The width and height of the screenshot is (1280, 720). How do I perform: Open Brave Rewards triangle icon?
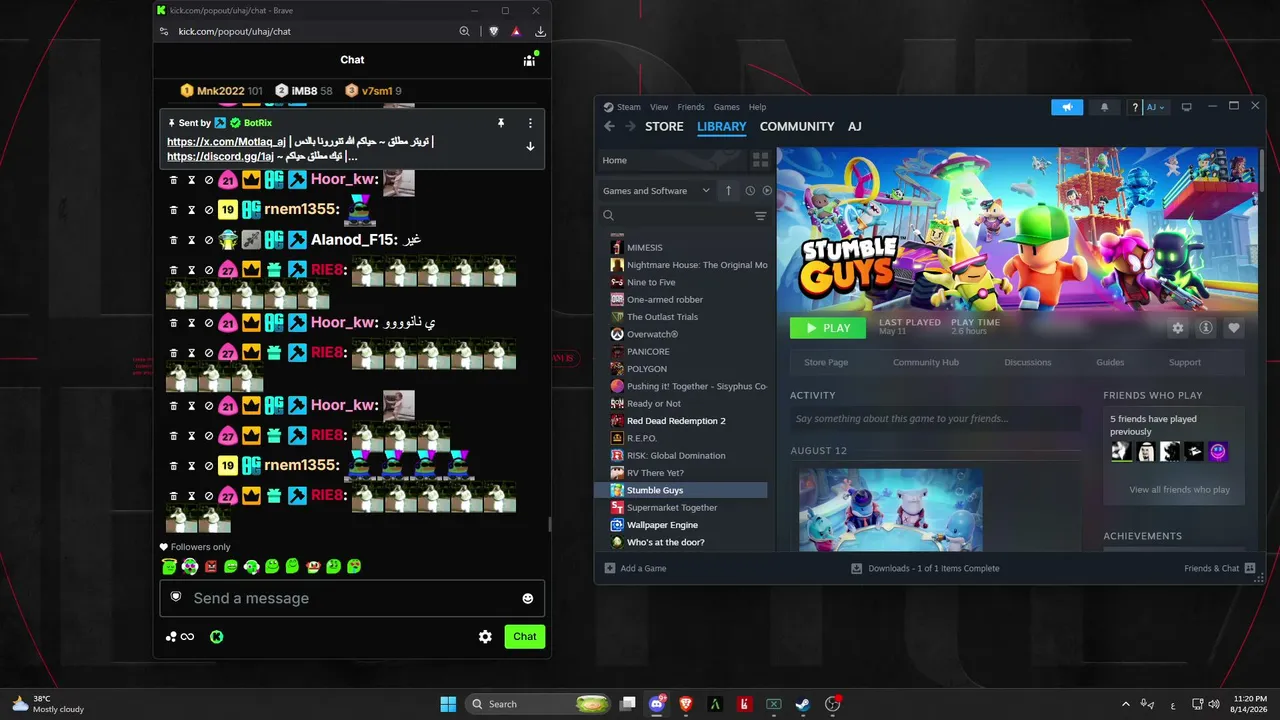click(516, 31)
